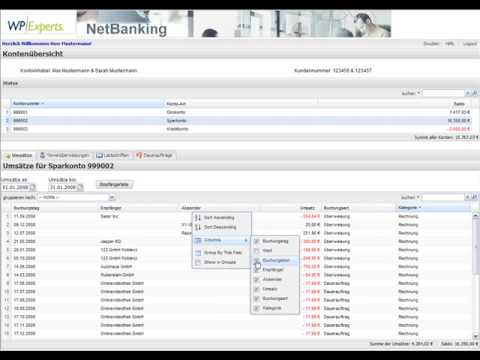Screen dimensions: 480x360
Task: Select transaction row with Empfänger Autohaus GmbH
Action: tap(238, 267)
